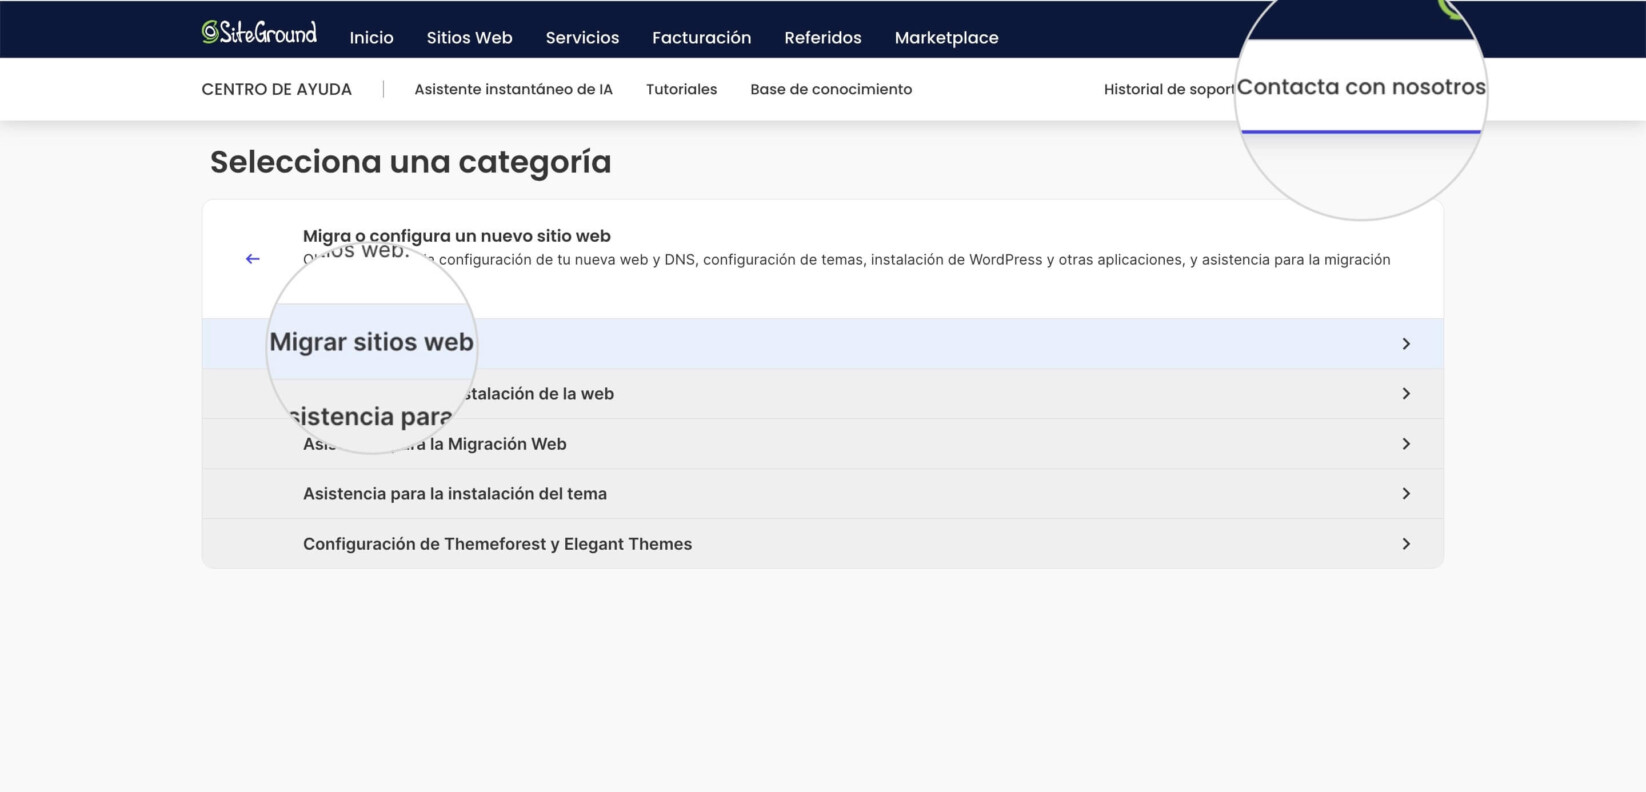The image size is (1646, 792).
Task: Open the Tutoriales link
Action: point(681,89)
